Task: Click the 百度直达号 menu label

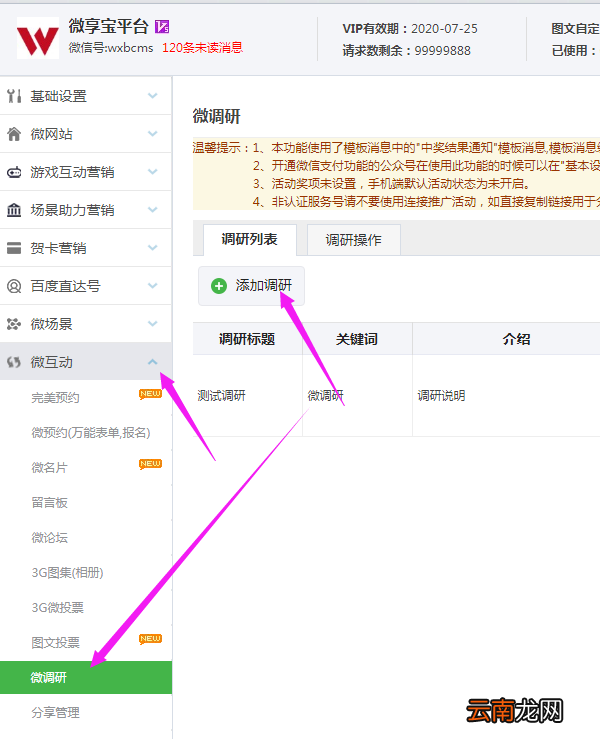Action: [66, 286]
